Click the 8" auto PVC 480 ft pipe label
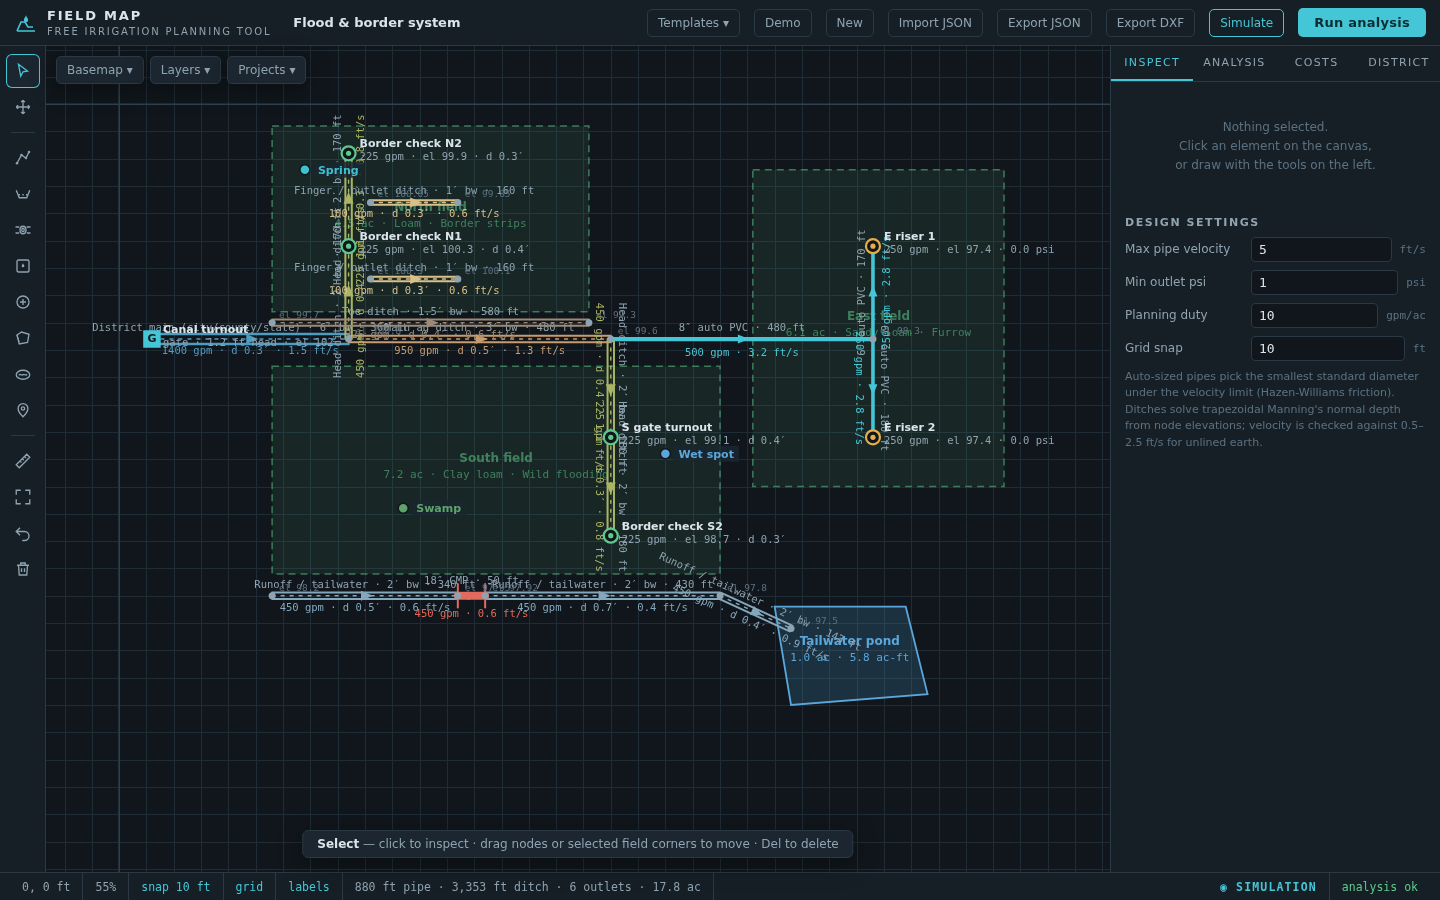1440x900 pixels. (741, 328)
